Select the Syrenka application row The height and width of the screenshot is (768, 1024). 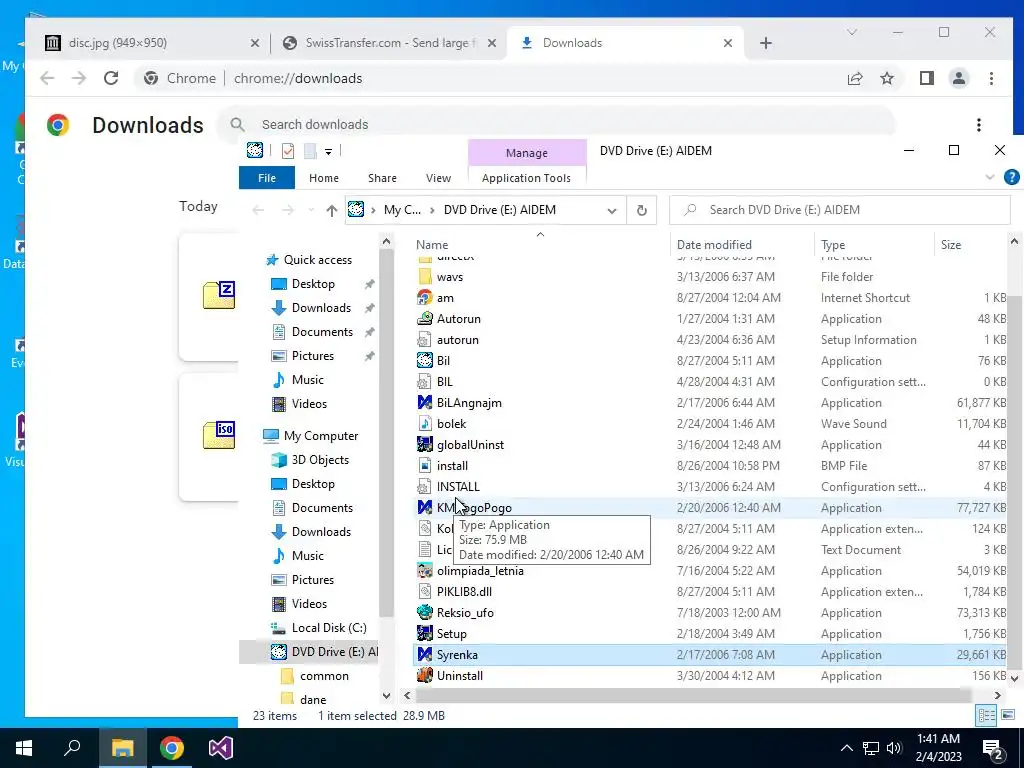(709, 654)
